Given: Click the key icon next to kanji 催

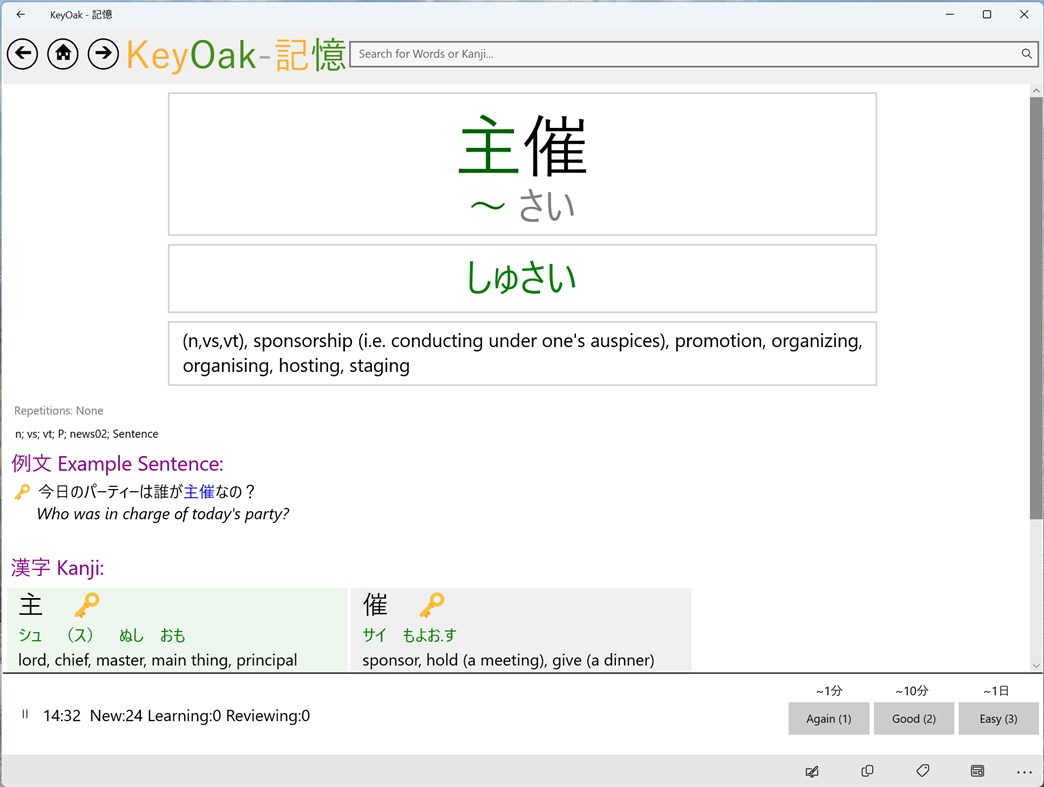Looking at the screenshot, I should (x=432, y=603).
